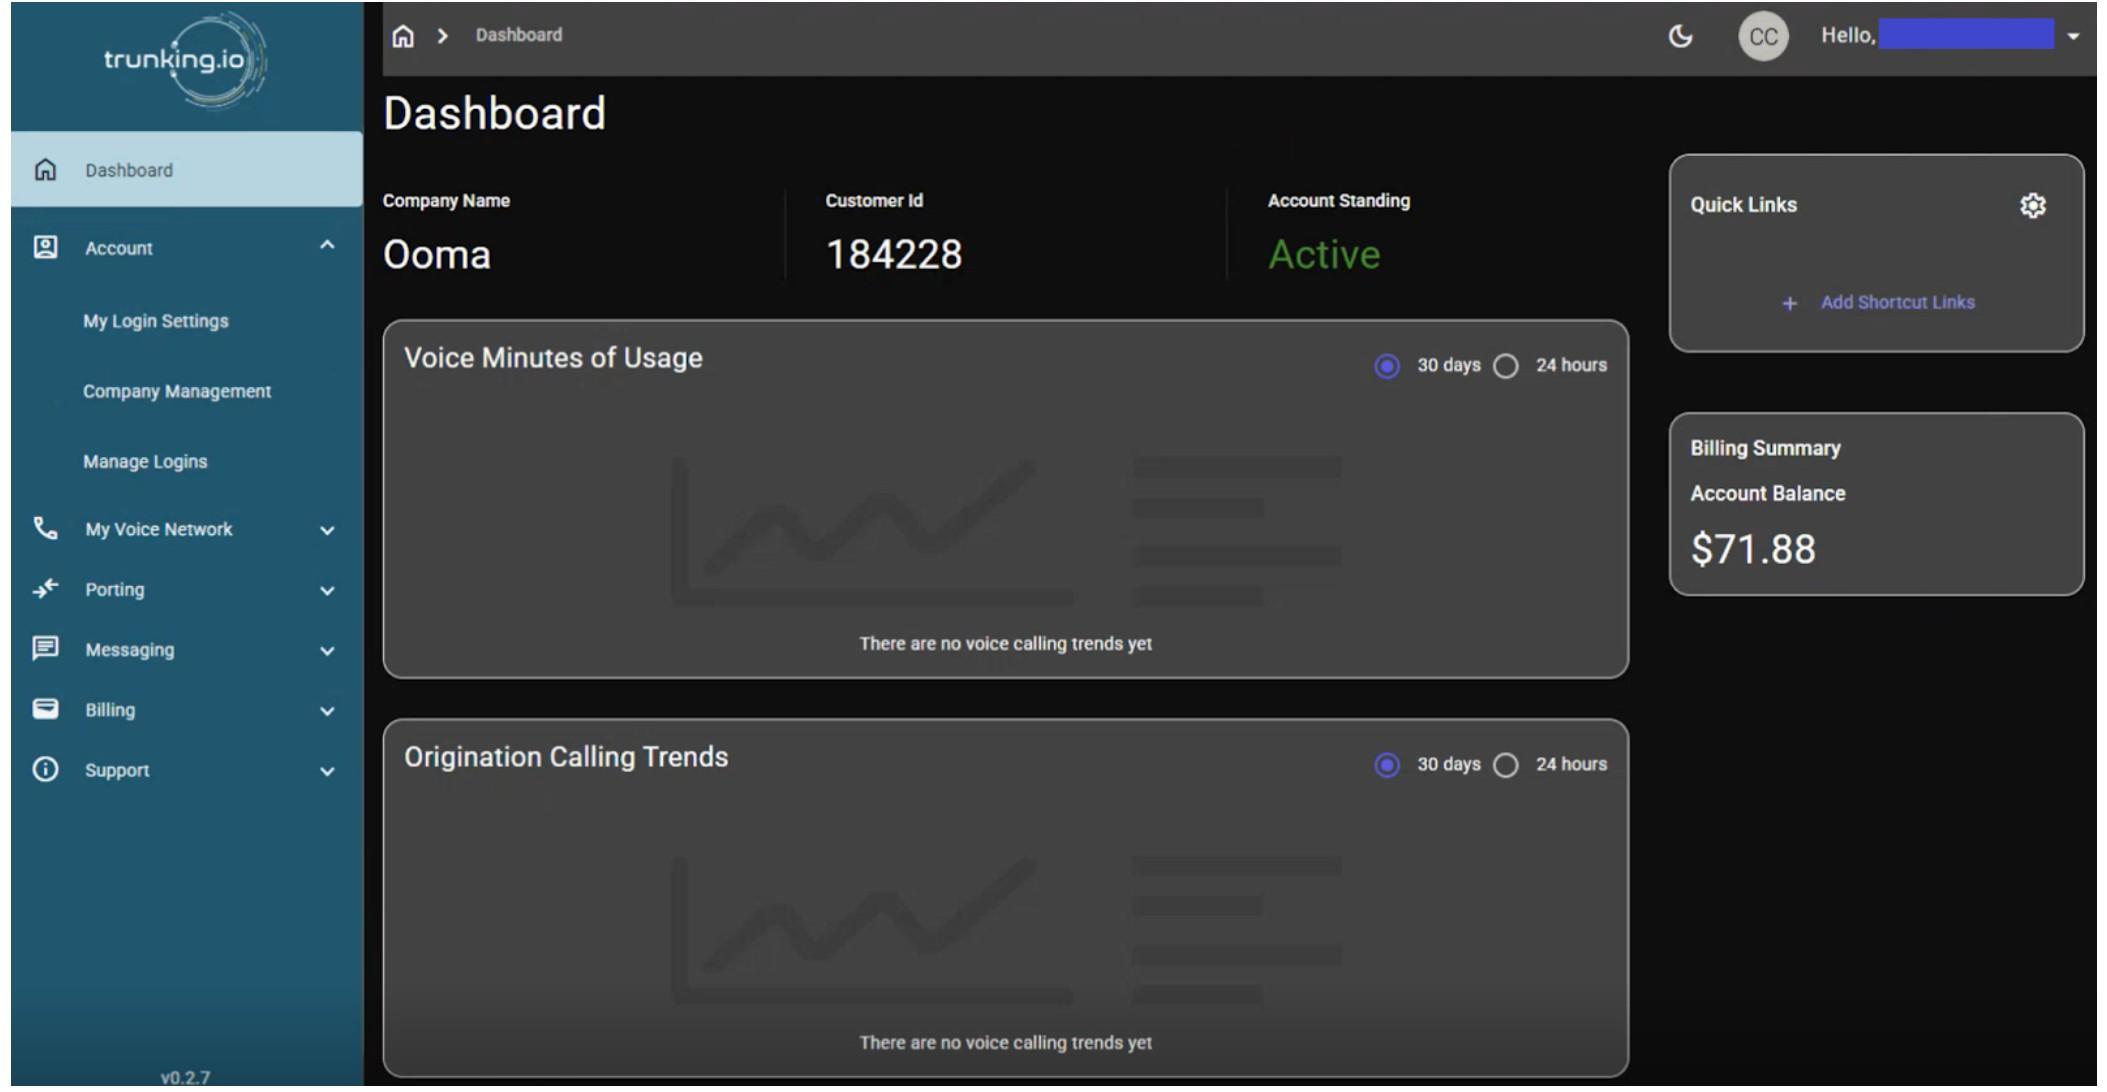The image size is (2107, 1092).
Task: Expand My Voice Network chevron
Action: point(327,530)
